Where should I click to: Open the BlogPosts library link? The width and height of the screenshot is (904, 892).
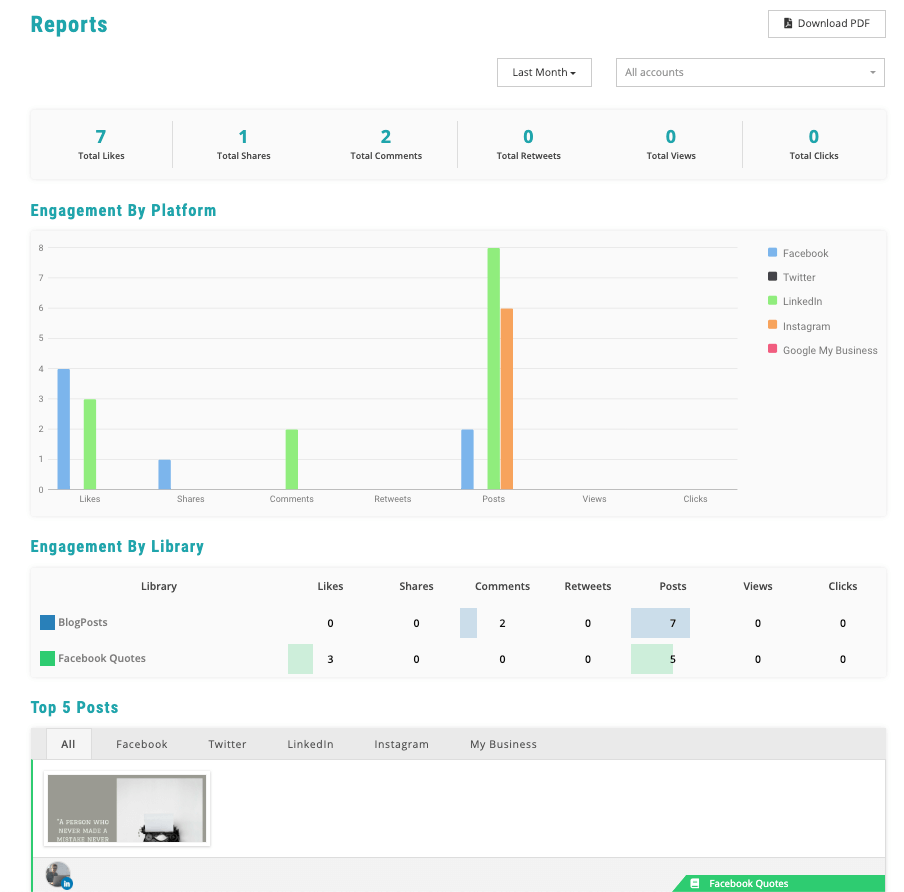pos(82,623)
